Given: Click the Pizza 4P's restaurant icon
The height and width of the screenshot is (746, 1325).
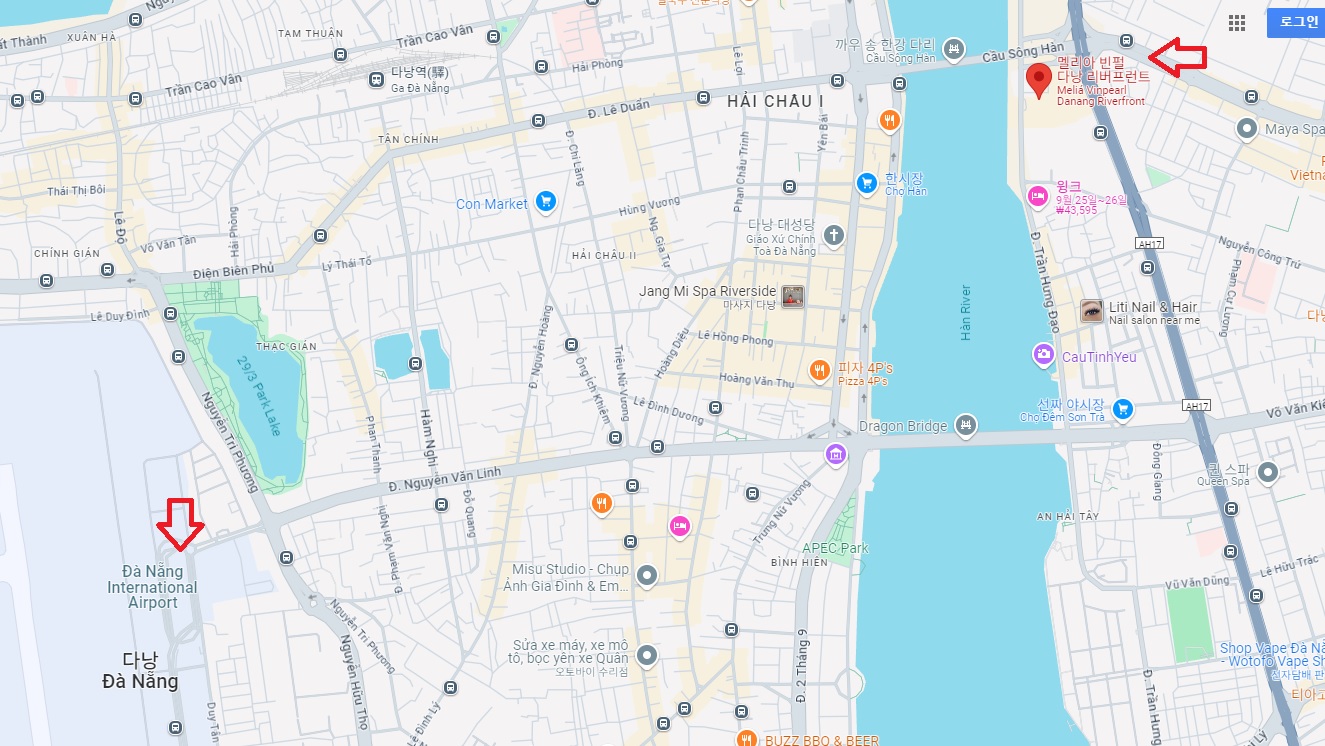Looking at the screenshot, I should [820, 372].
